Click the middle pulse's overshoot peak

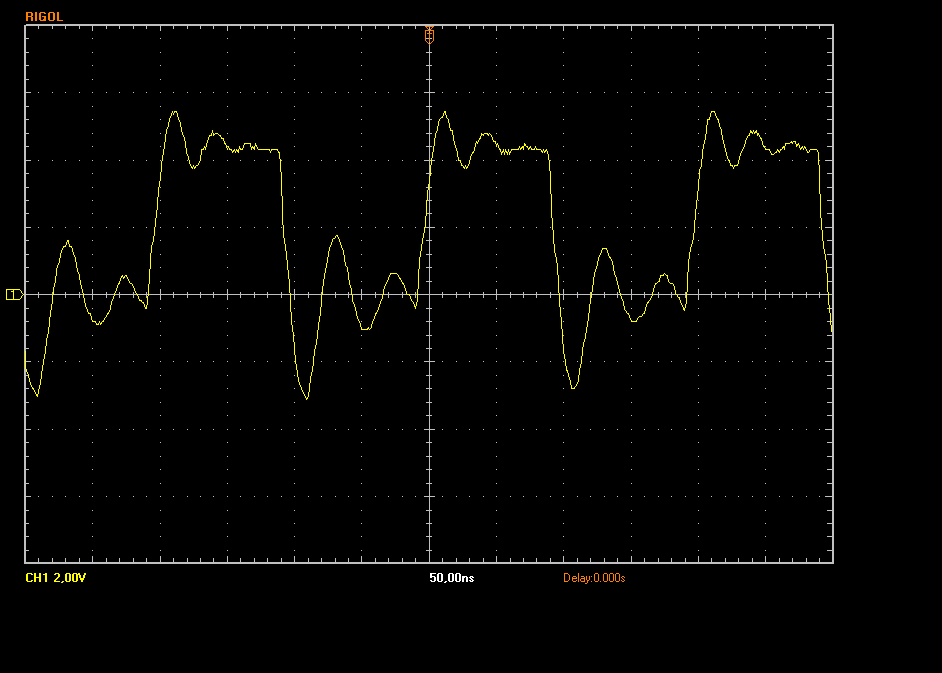[x=443, y=113]
